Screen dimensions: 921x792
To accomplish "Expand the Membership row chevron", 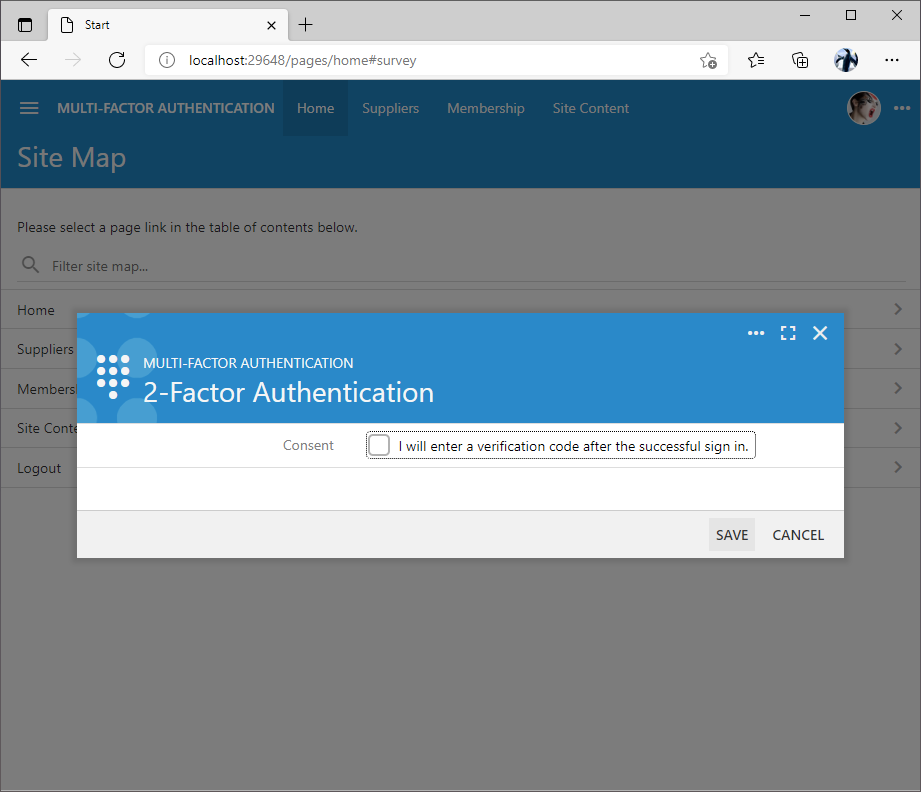I will [898, 388].
